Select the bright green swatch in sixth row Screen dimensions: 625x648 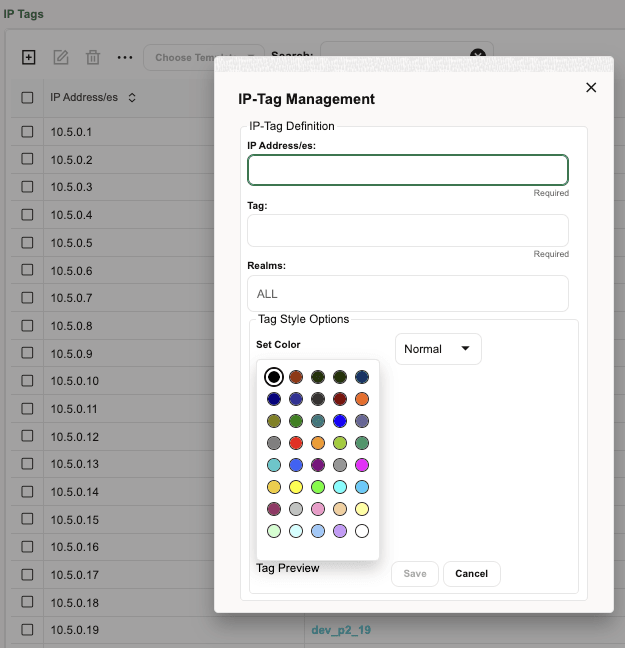[318, 487]
